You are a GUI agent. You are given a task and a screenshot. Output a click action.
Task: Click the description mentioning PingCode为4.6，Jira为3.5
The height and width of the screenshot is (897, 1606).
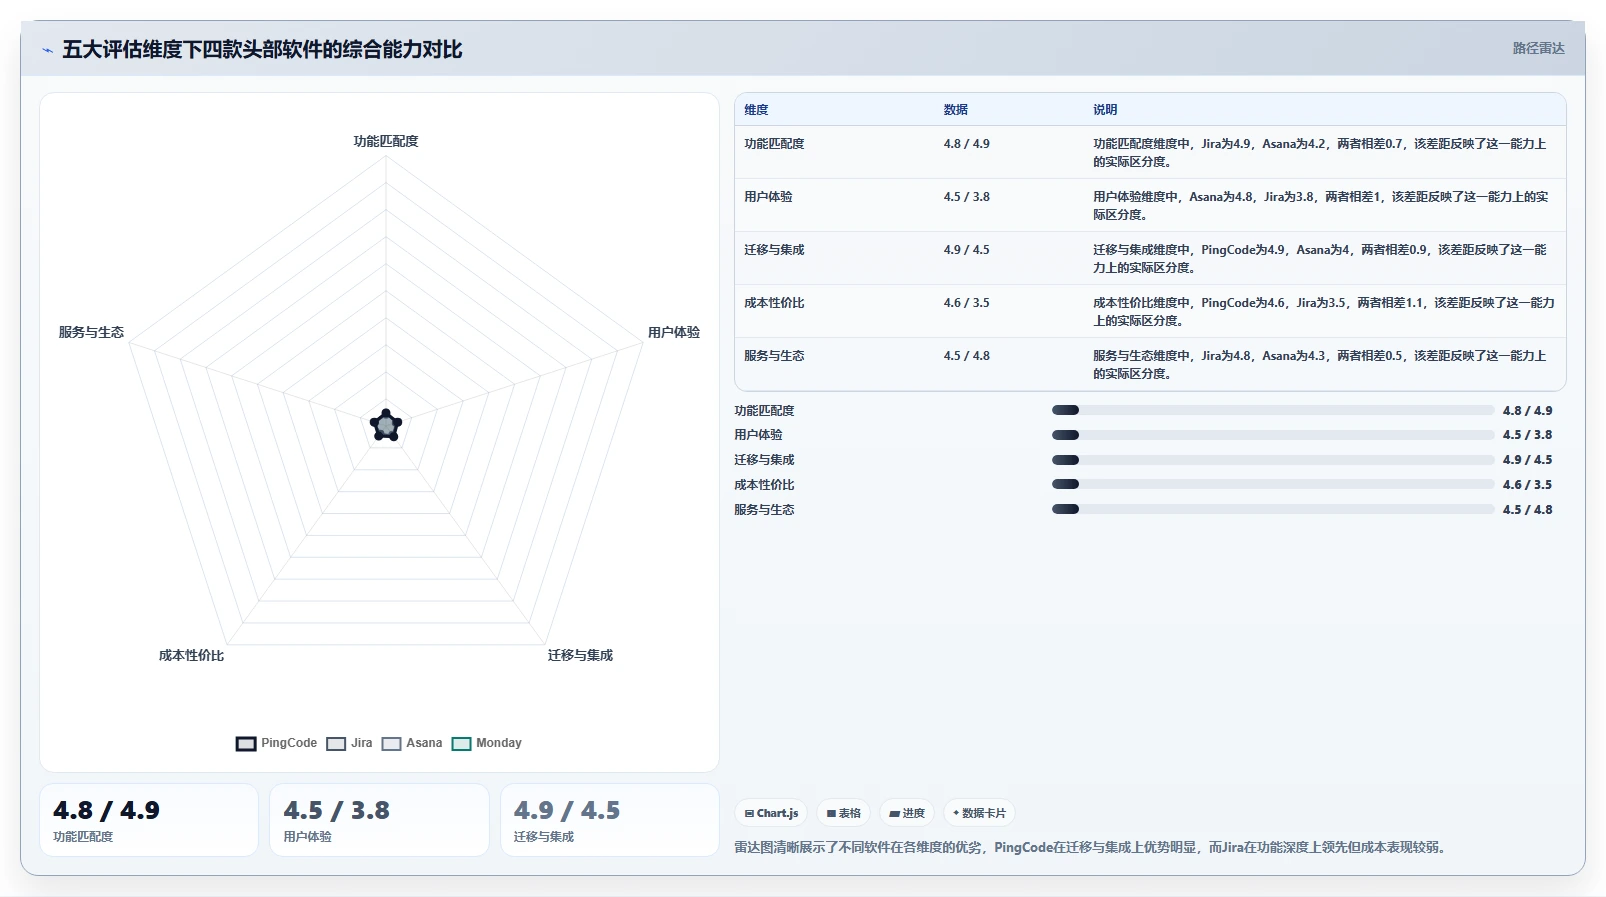click(x=1323, y=312)
